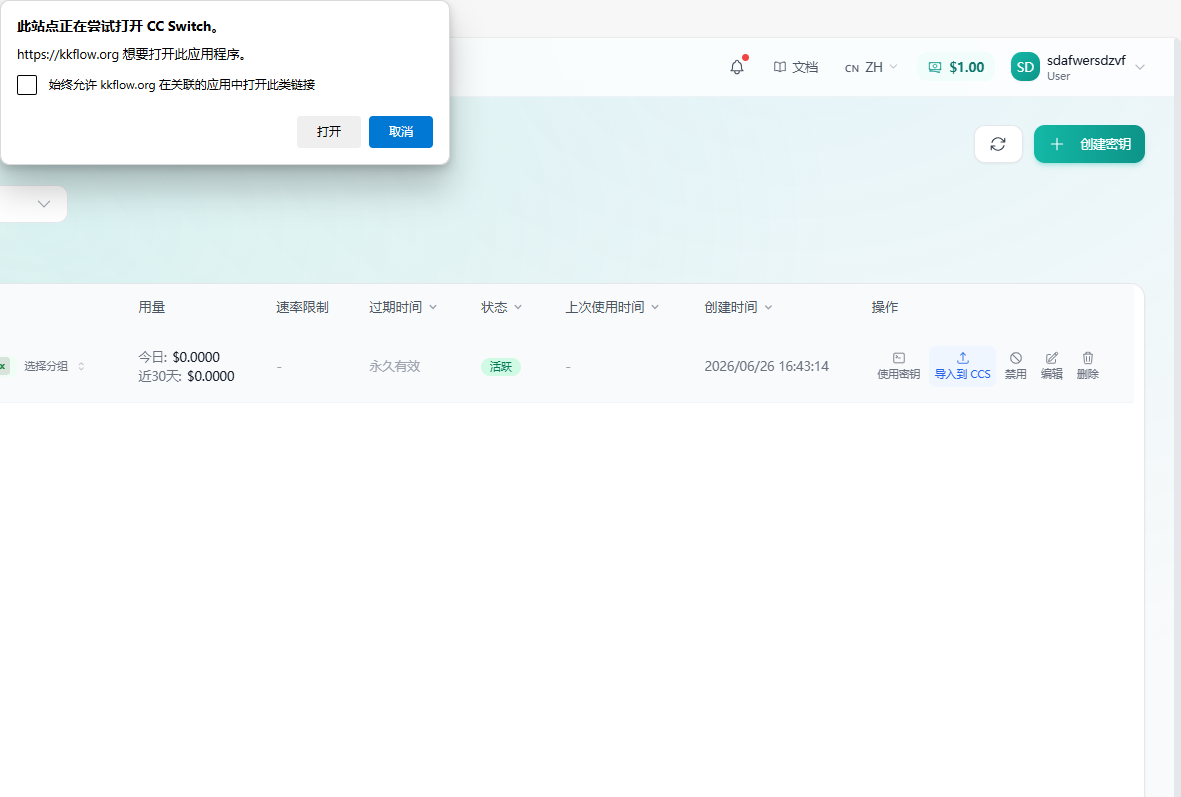This screenshot has width=1181, height=797.
Task: Click the CN flag label beside ZH
Action: click(852, 68)
